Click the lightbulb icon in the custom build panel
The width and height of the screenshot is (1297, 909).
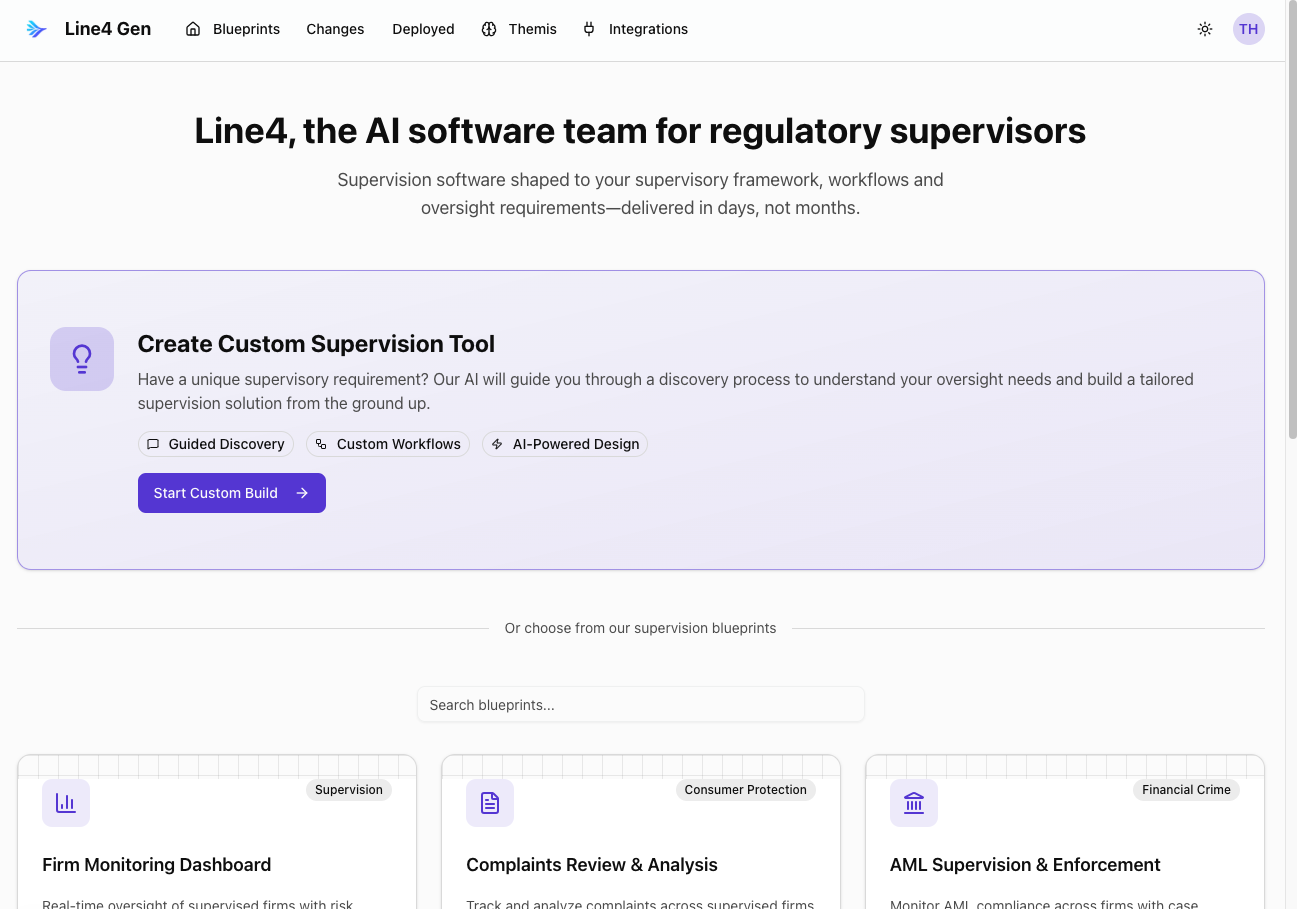click(x=82, y=358)
